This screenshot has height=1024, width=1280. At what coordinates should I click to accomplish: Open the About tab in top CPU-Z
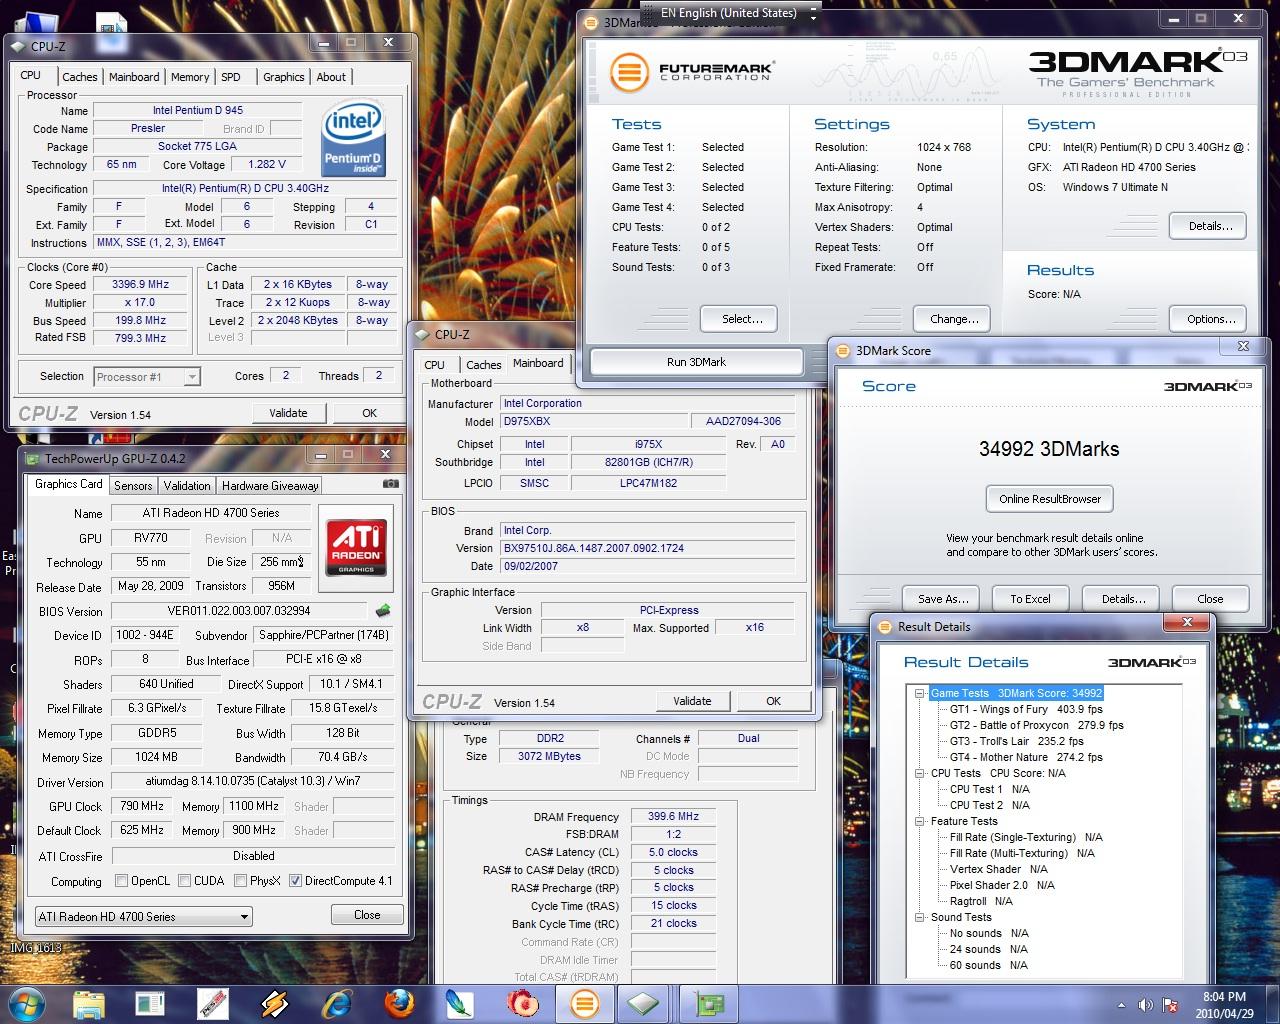(x=331, y=77)
